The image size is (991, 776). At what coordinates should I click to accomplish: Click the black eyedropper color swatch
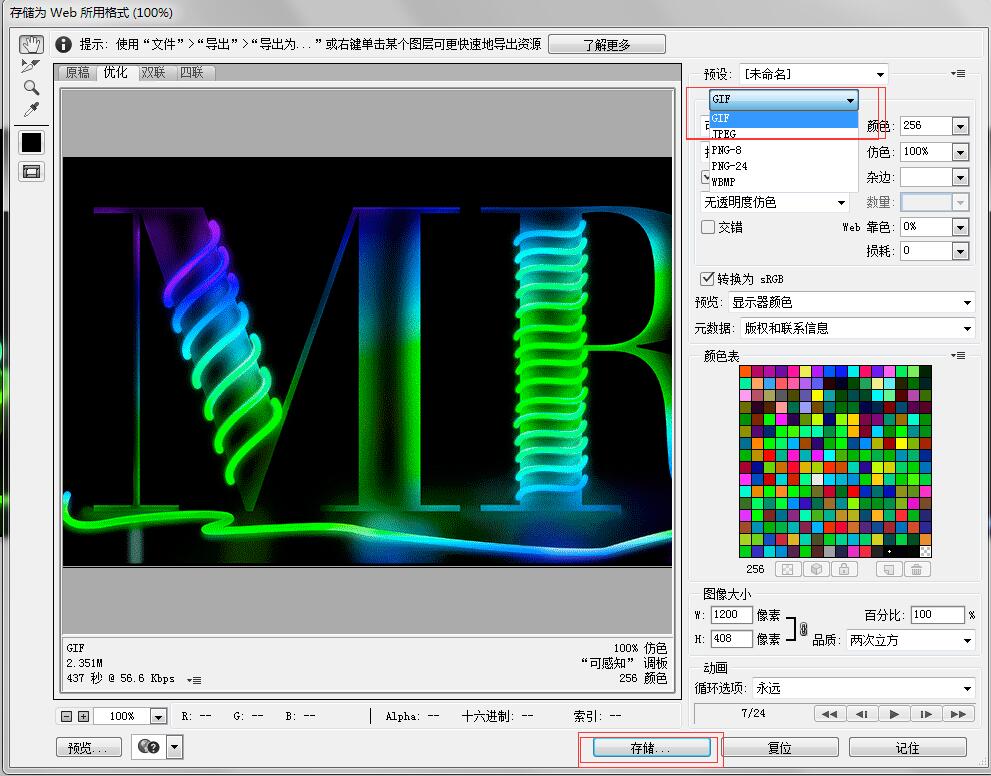32,142
